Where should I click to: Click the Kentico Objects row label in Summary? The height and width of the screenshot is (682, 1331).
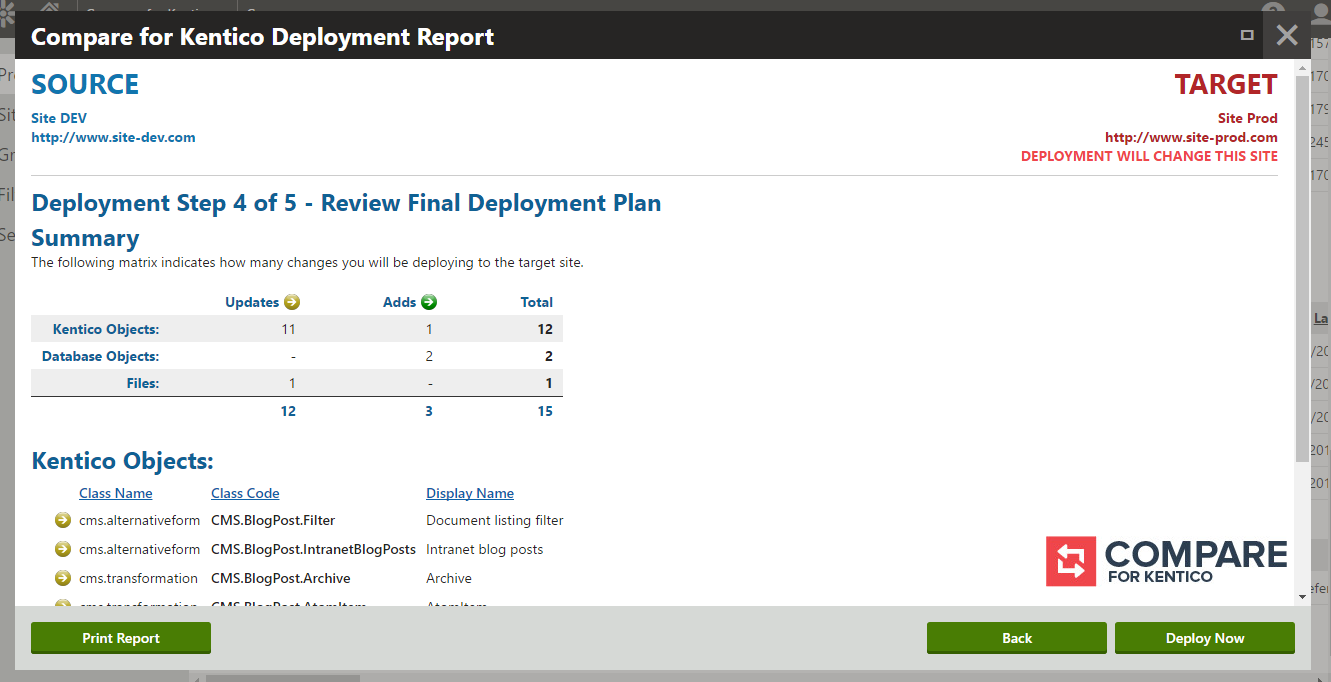106,329
